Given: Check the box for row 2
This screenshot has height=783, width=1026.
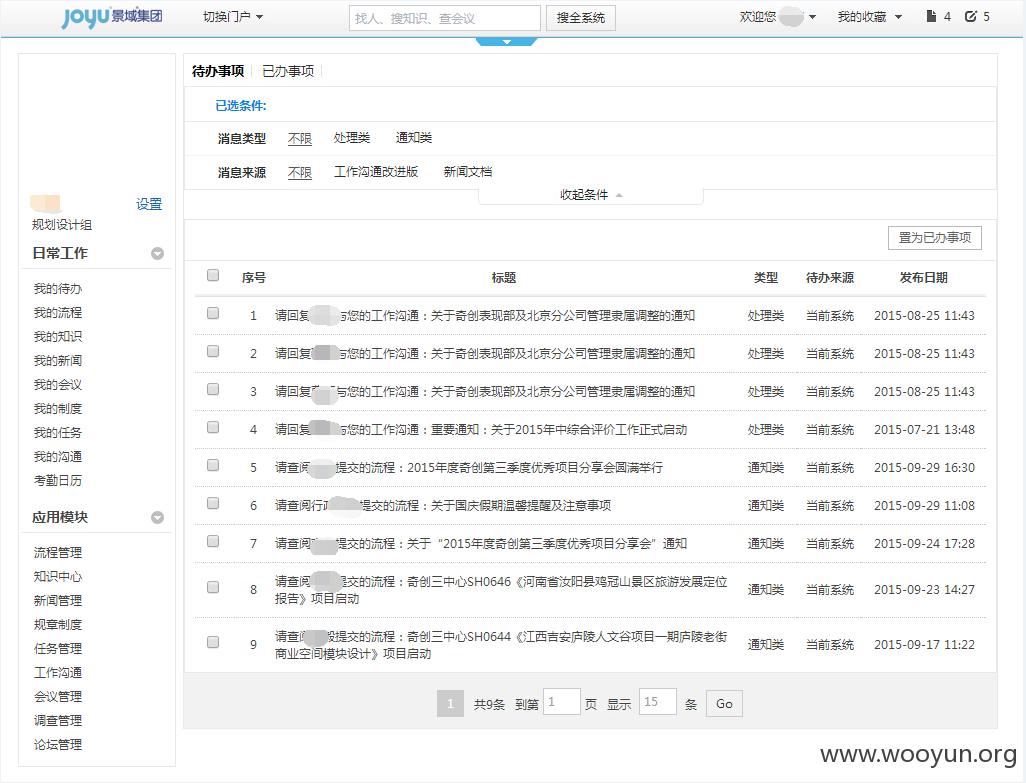Looking at the screenshot, I should tap(213, 351).
